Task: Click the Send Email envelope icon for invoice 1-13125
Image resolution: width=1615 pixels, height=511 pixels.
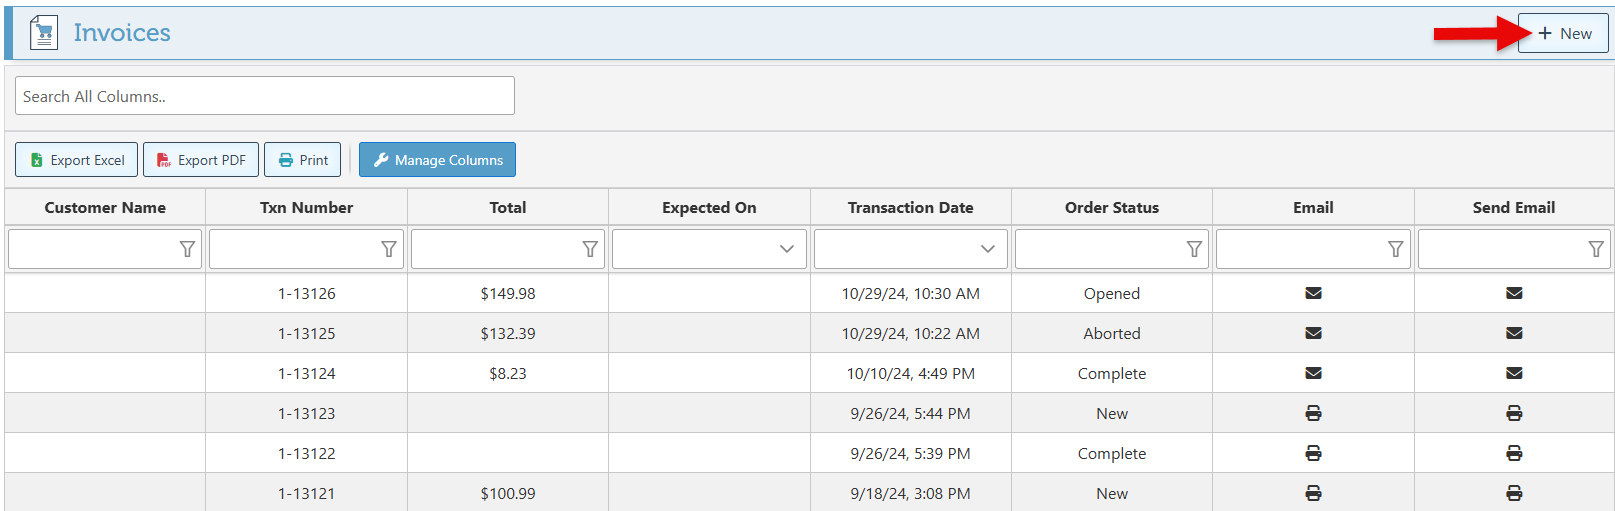Action: 1514,333
